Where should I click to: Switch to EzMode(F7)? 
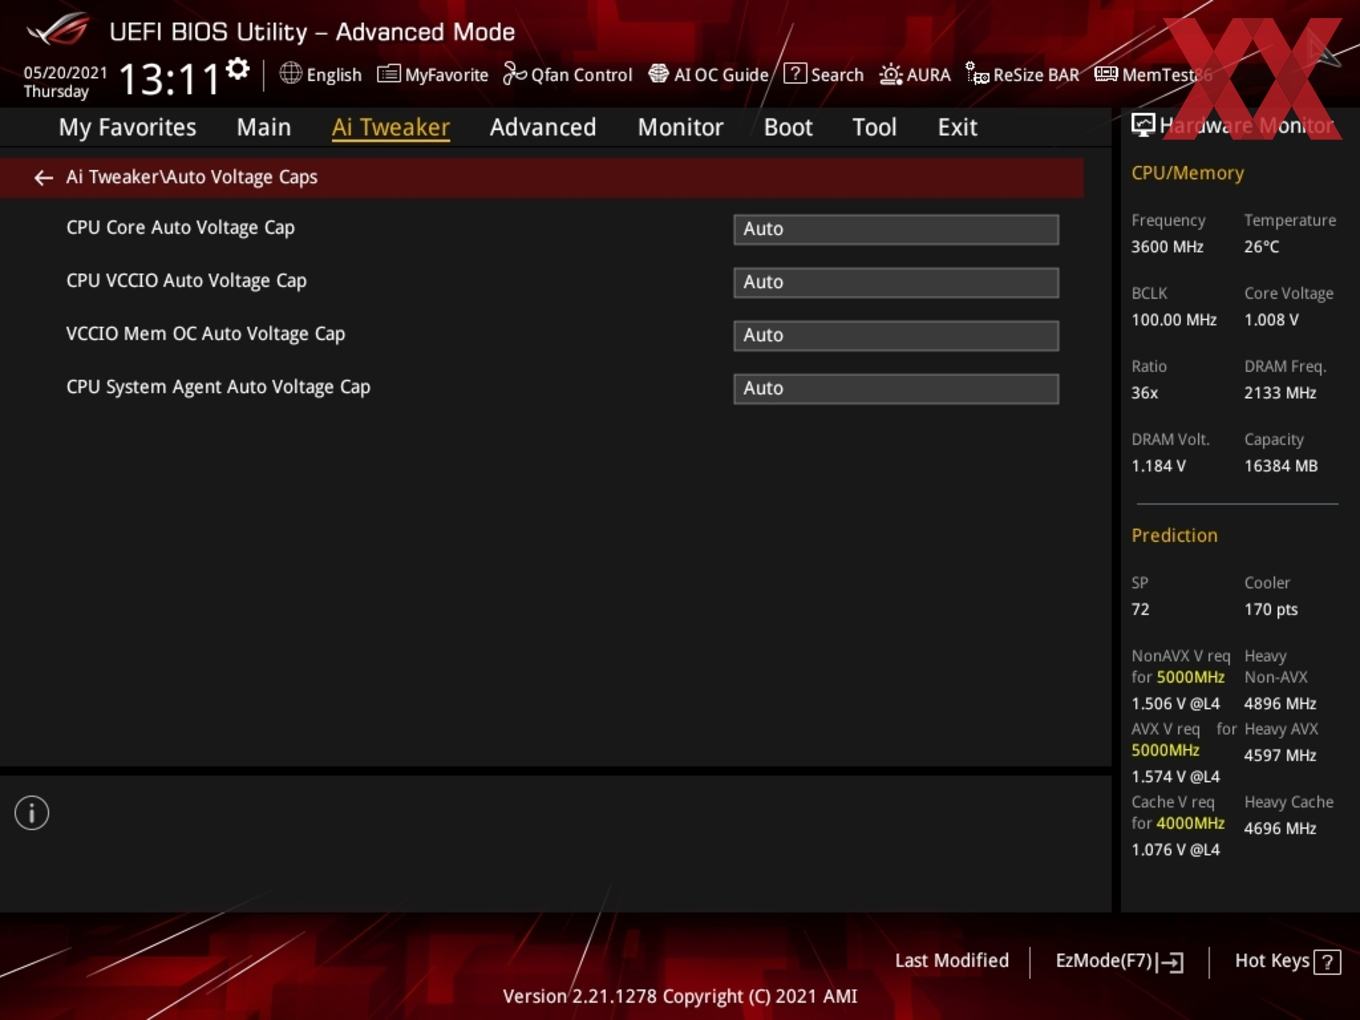[1104, 960]
